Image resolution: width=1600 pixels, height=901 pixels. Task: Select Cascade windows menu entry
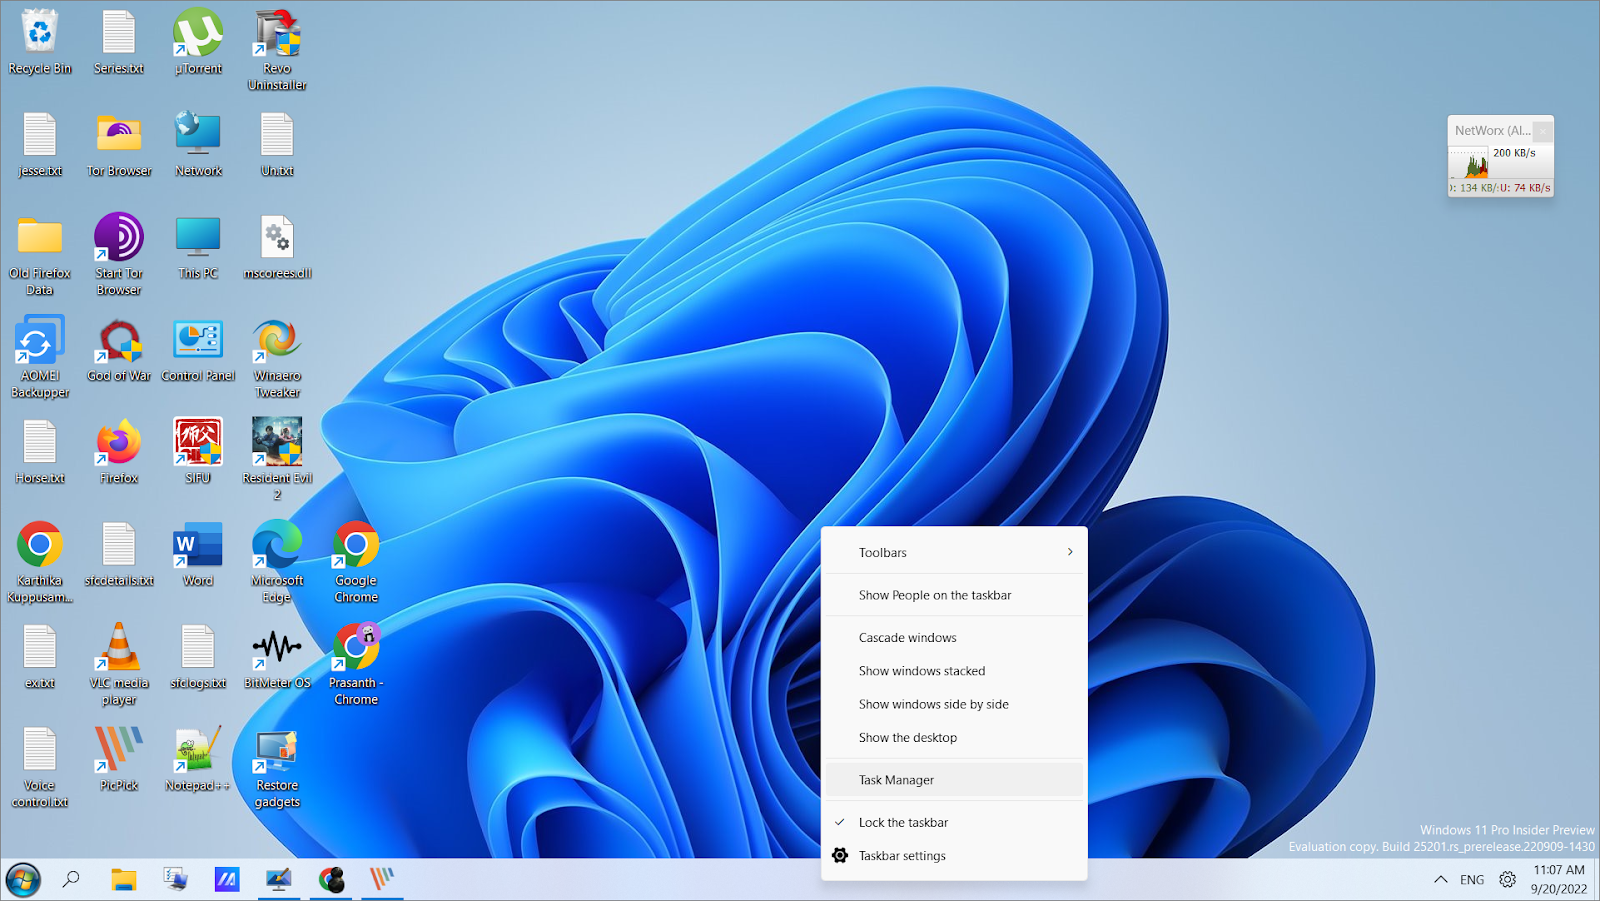point(907,637)
